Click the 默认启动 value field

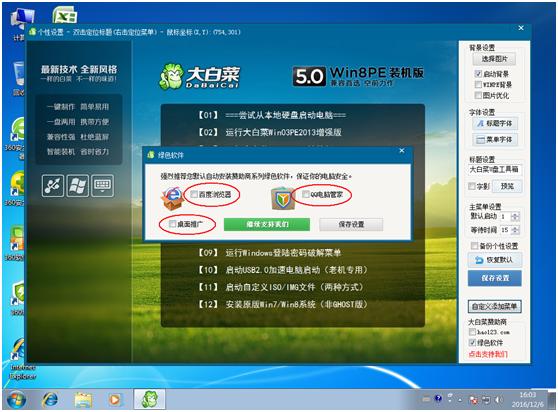coord(505,216)
